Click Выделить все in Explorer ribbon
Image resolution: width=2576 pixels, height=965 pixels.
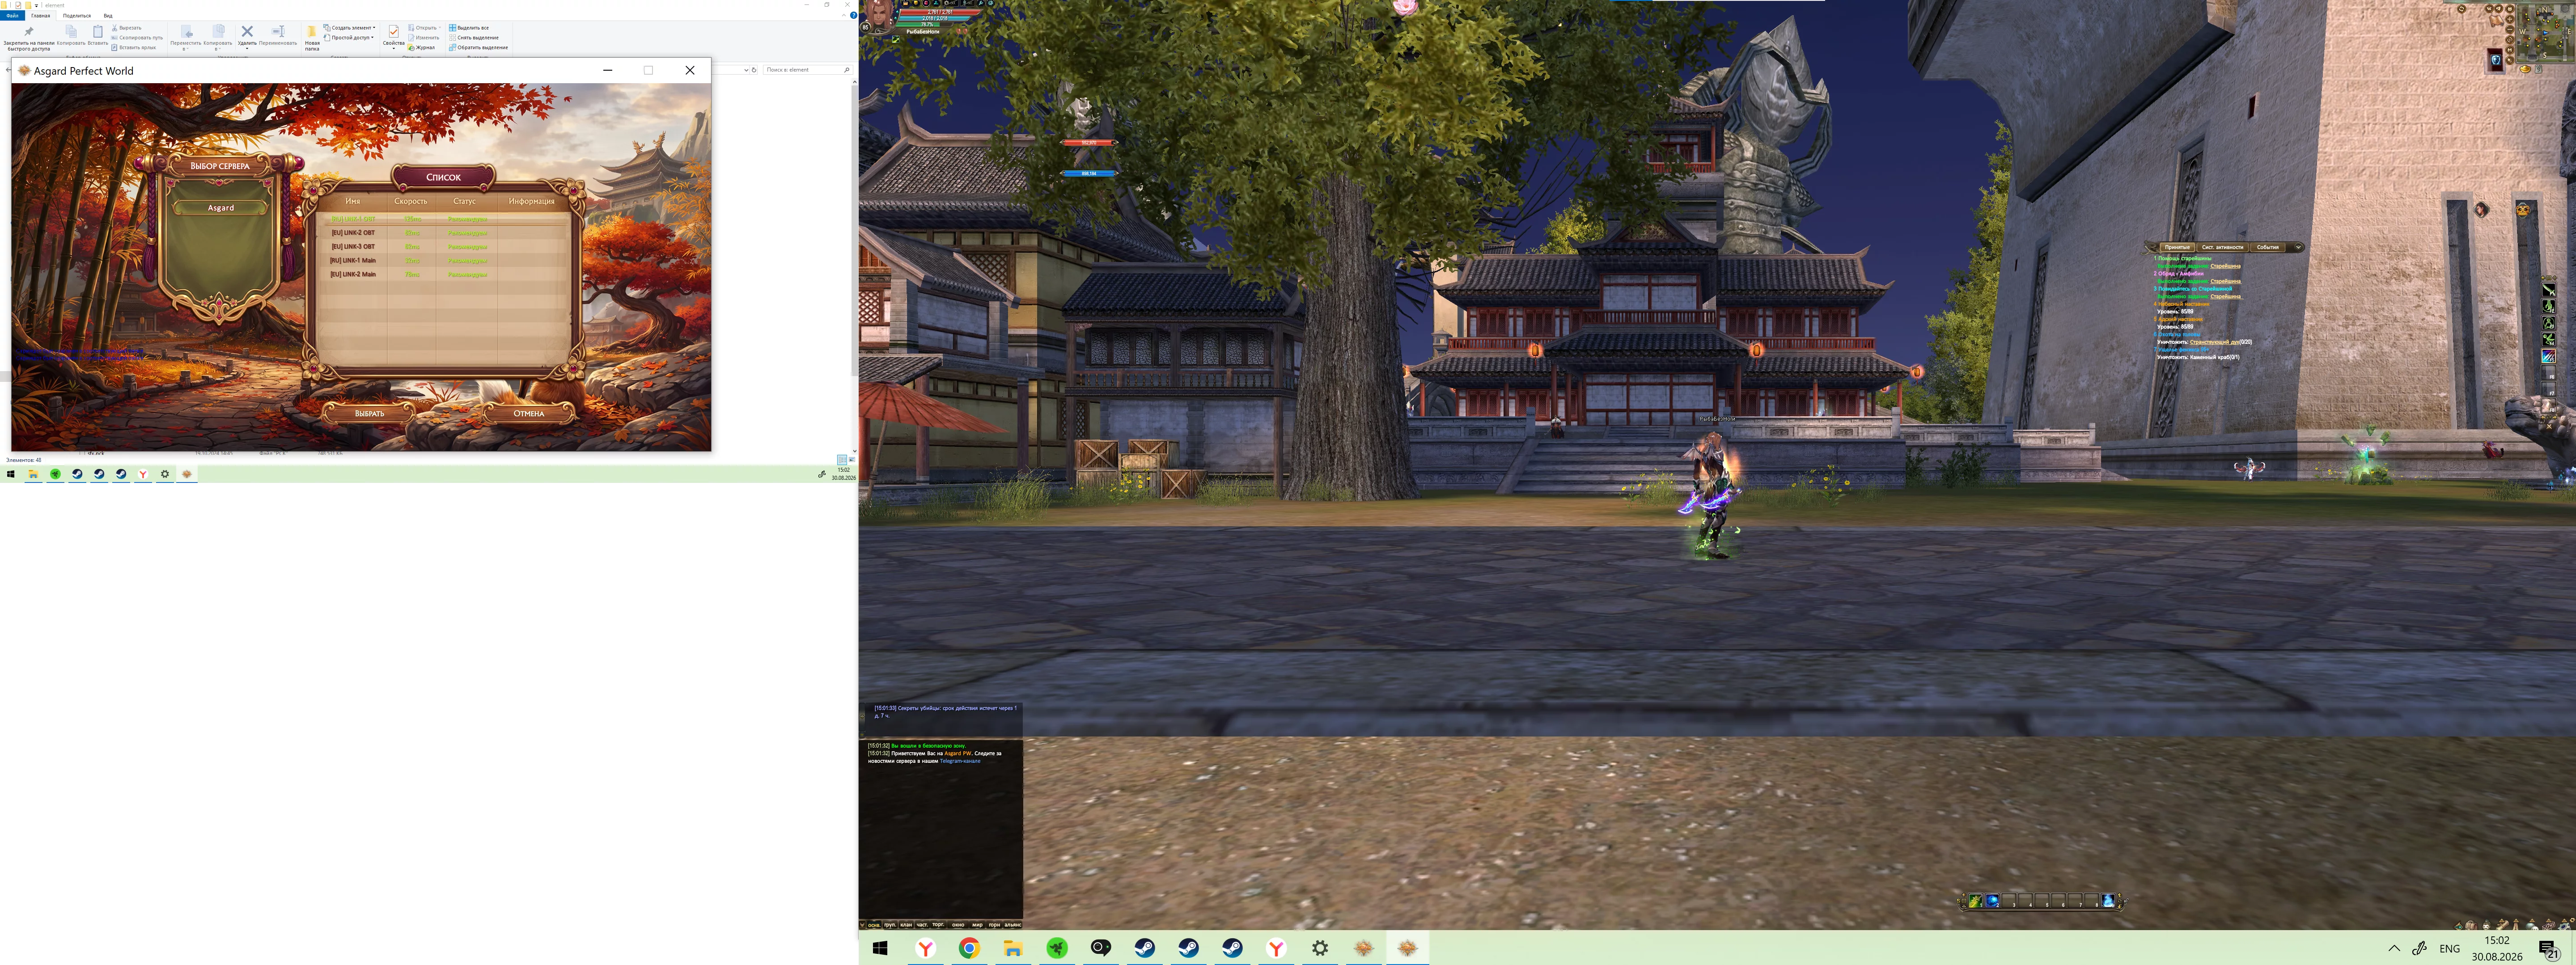click(469, 28)
